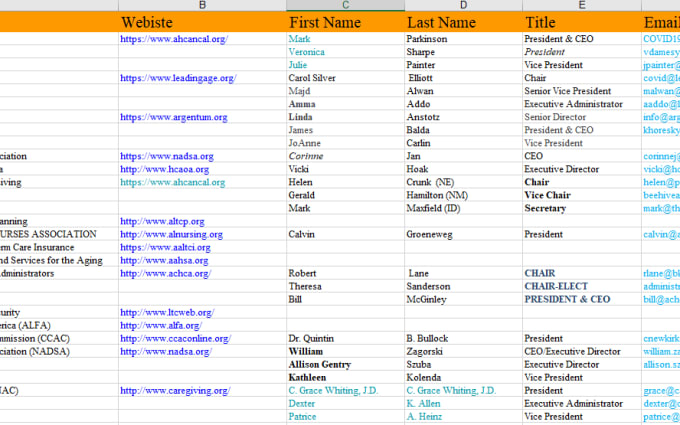Viewport: 680px width, 425px height.
Task: Select the Maxfield (ID) cell
Action: pos(464,208)
